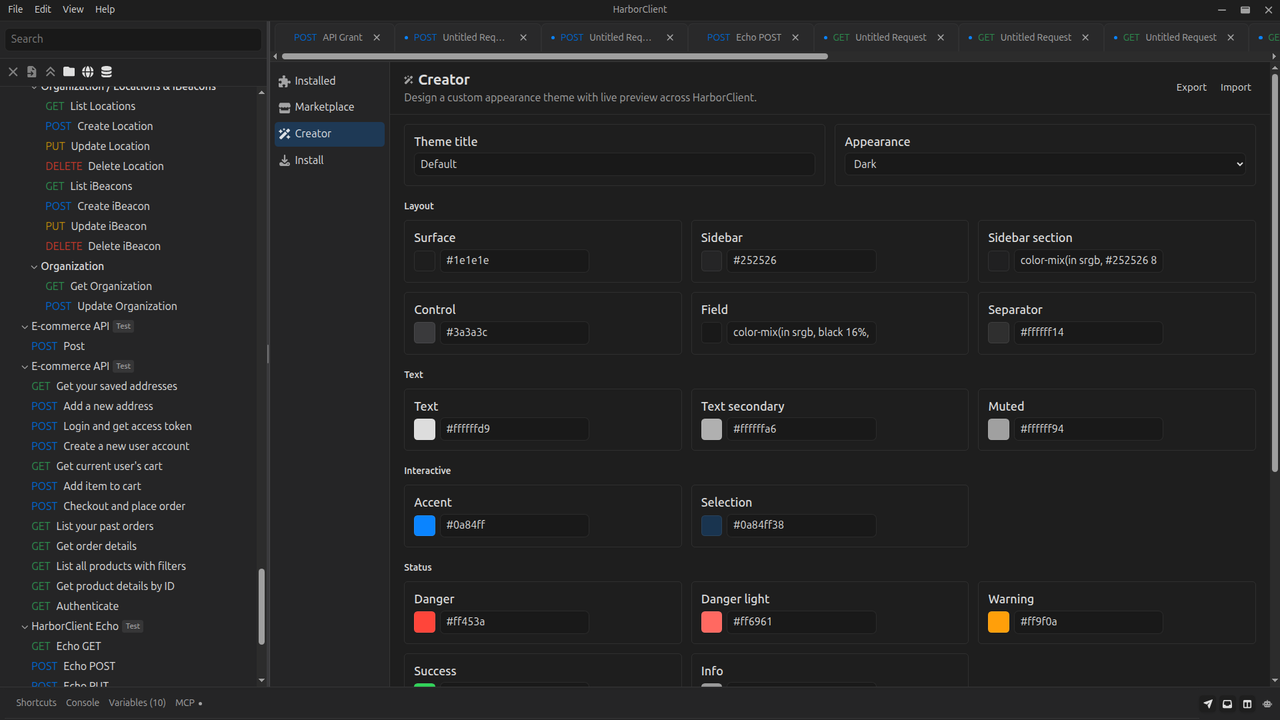
Task: Open the Console in status bar
Action: [82, 703]
